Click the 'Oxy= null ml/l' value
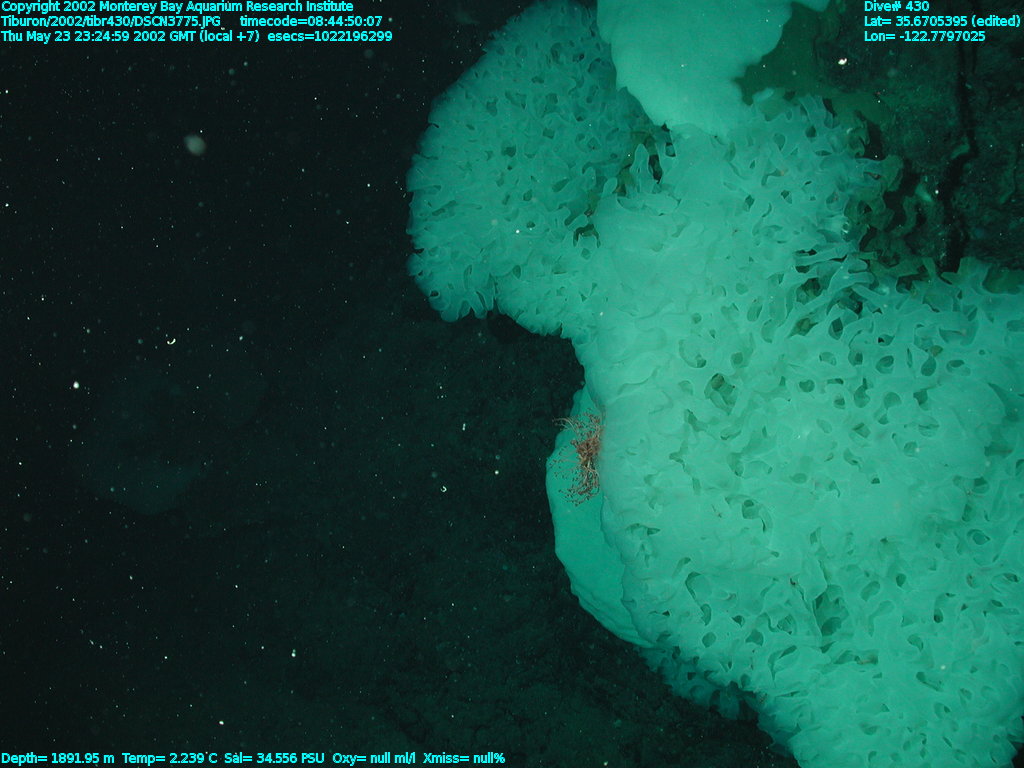Viewport: 1024px width, 768px height. pos(374,758)
